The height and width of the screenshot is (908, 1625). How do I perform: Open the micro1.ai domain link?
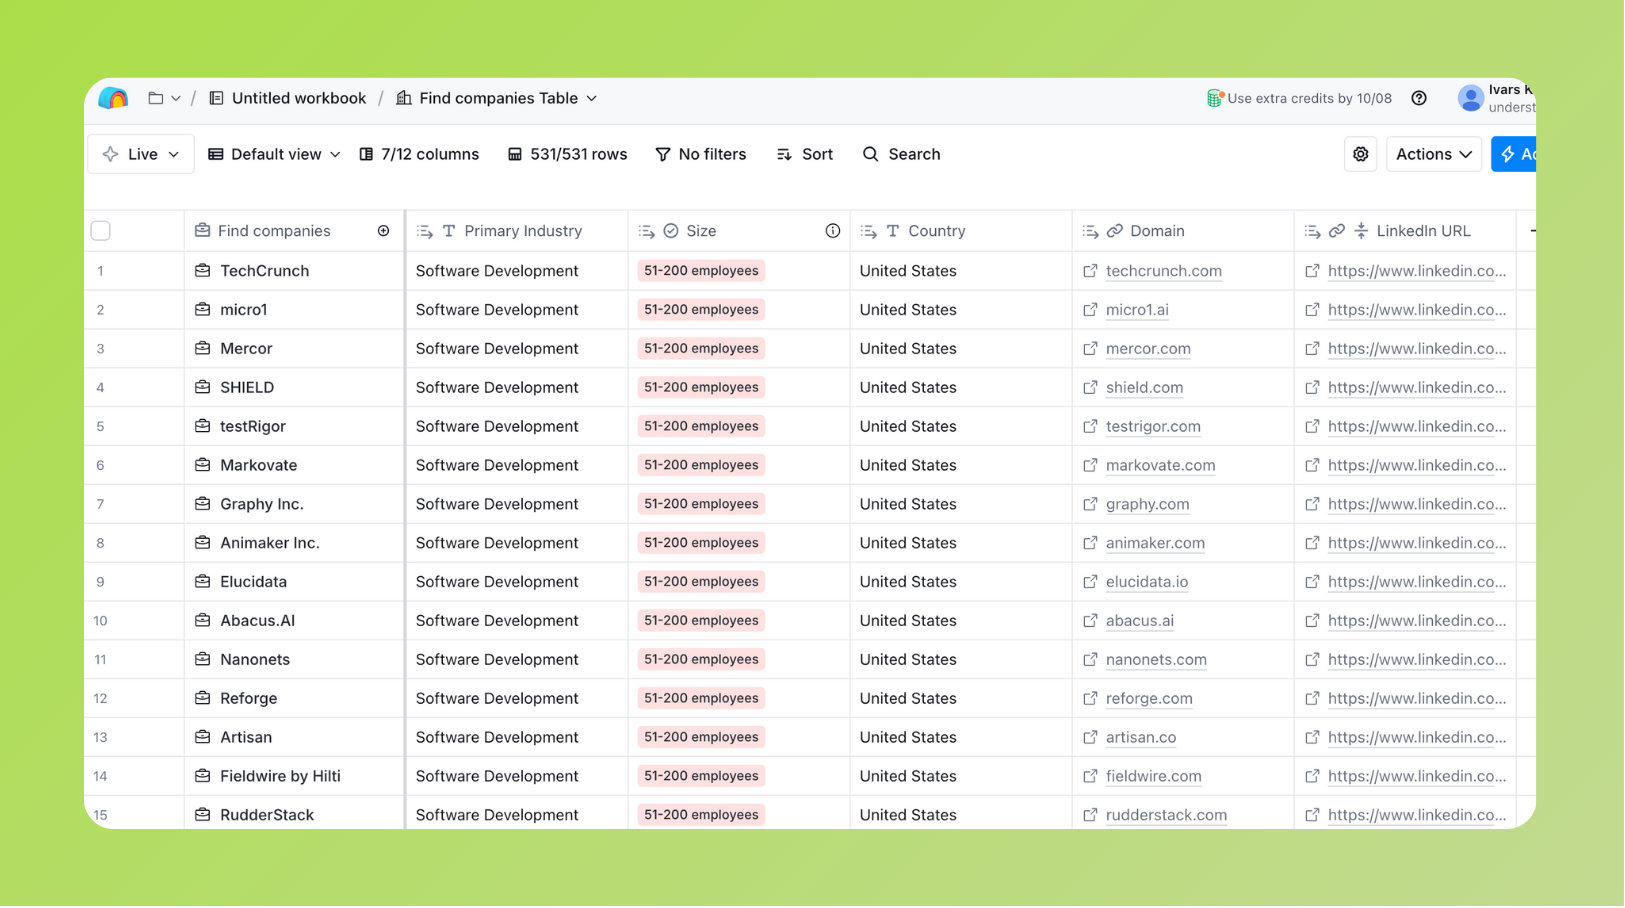click(1137, 310)
